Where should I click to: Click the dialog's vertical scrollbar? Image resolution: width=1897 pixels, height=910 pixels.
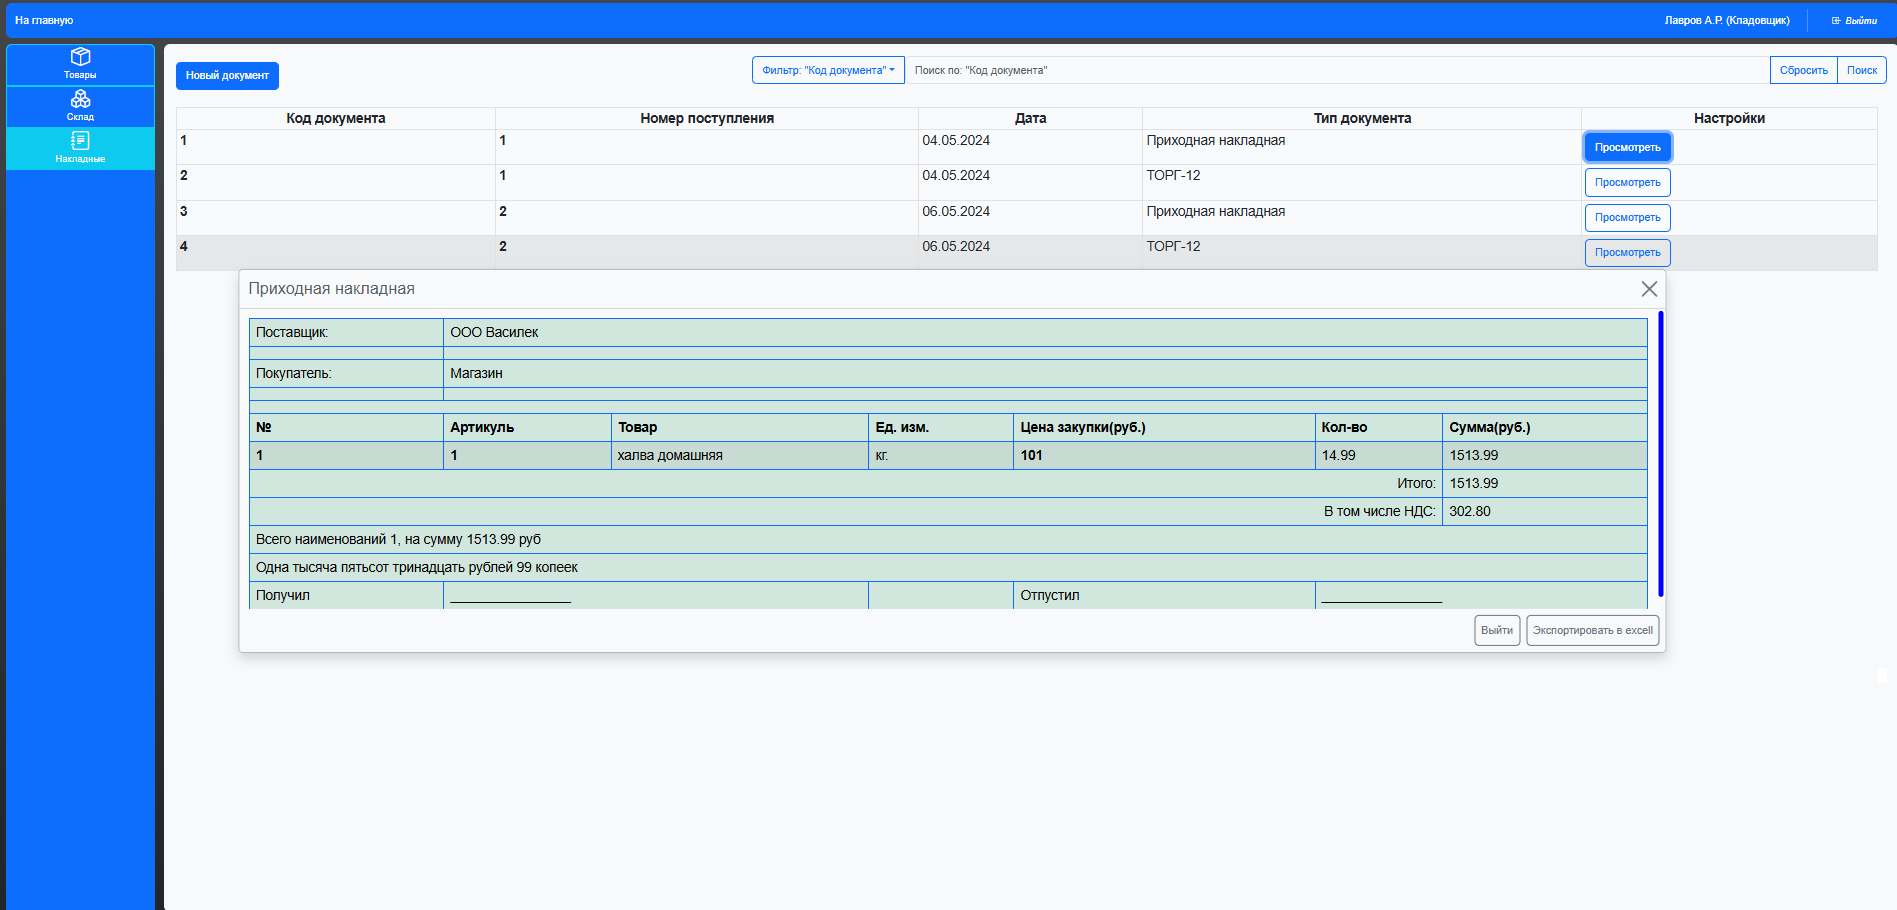click(x=1660, y=453)
